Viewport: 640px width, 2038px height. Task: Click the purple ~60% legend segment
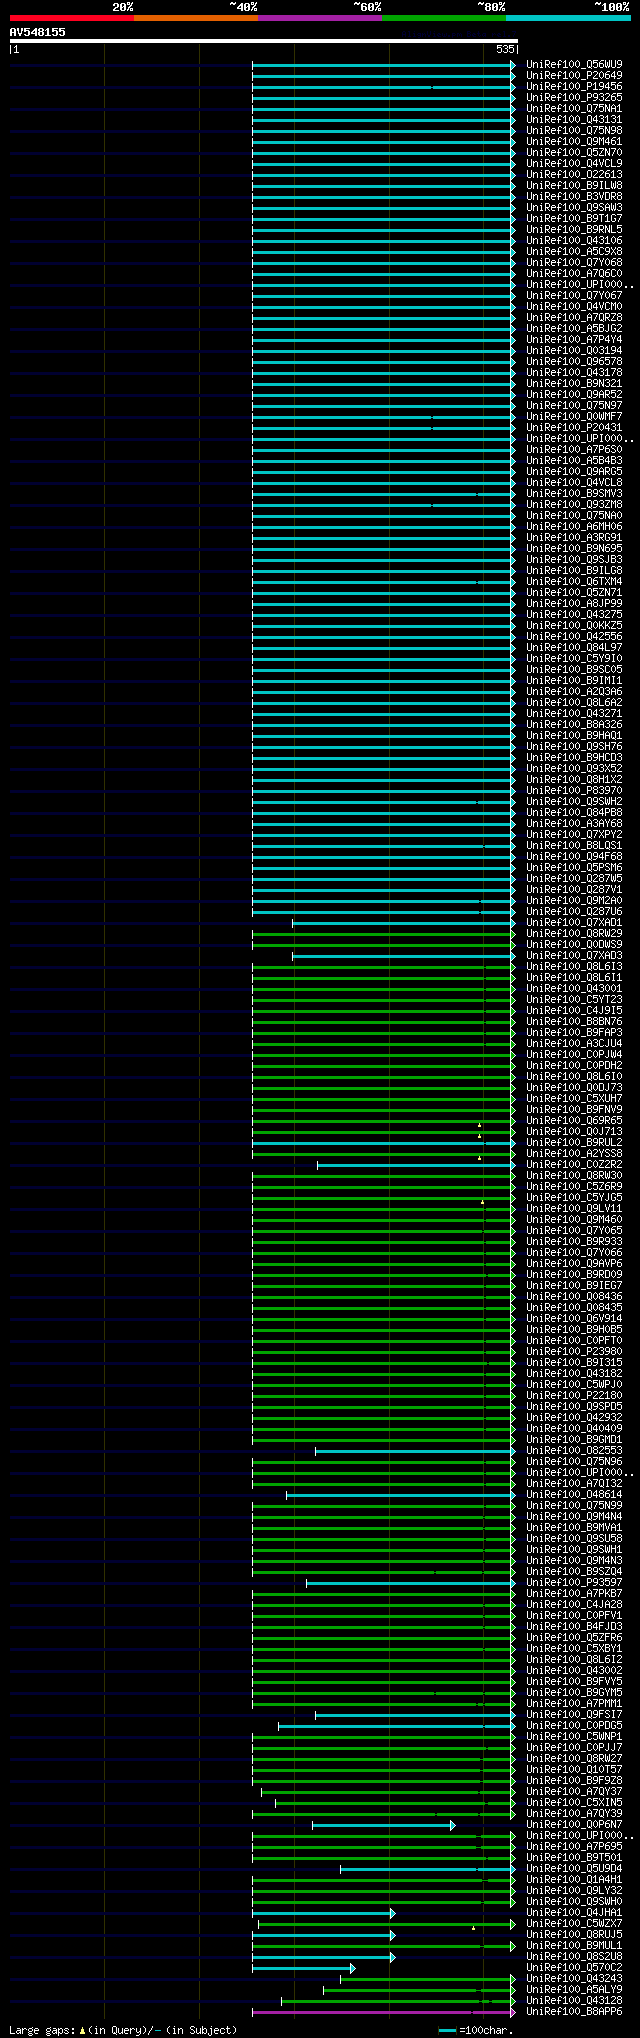320,18
